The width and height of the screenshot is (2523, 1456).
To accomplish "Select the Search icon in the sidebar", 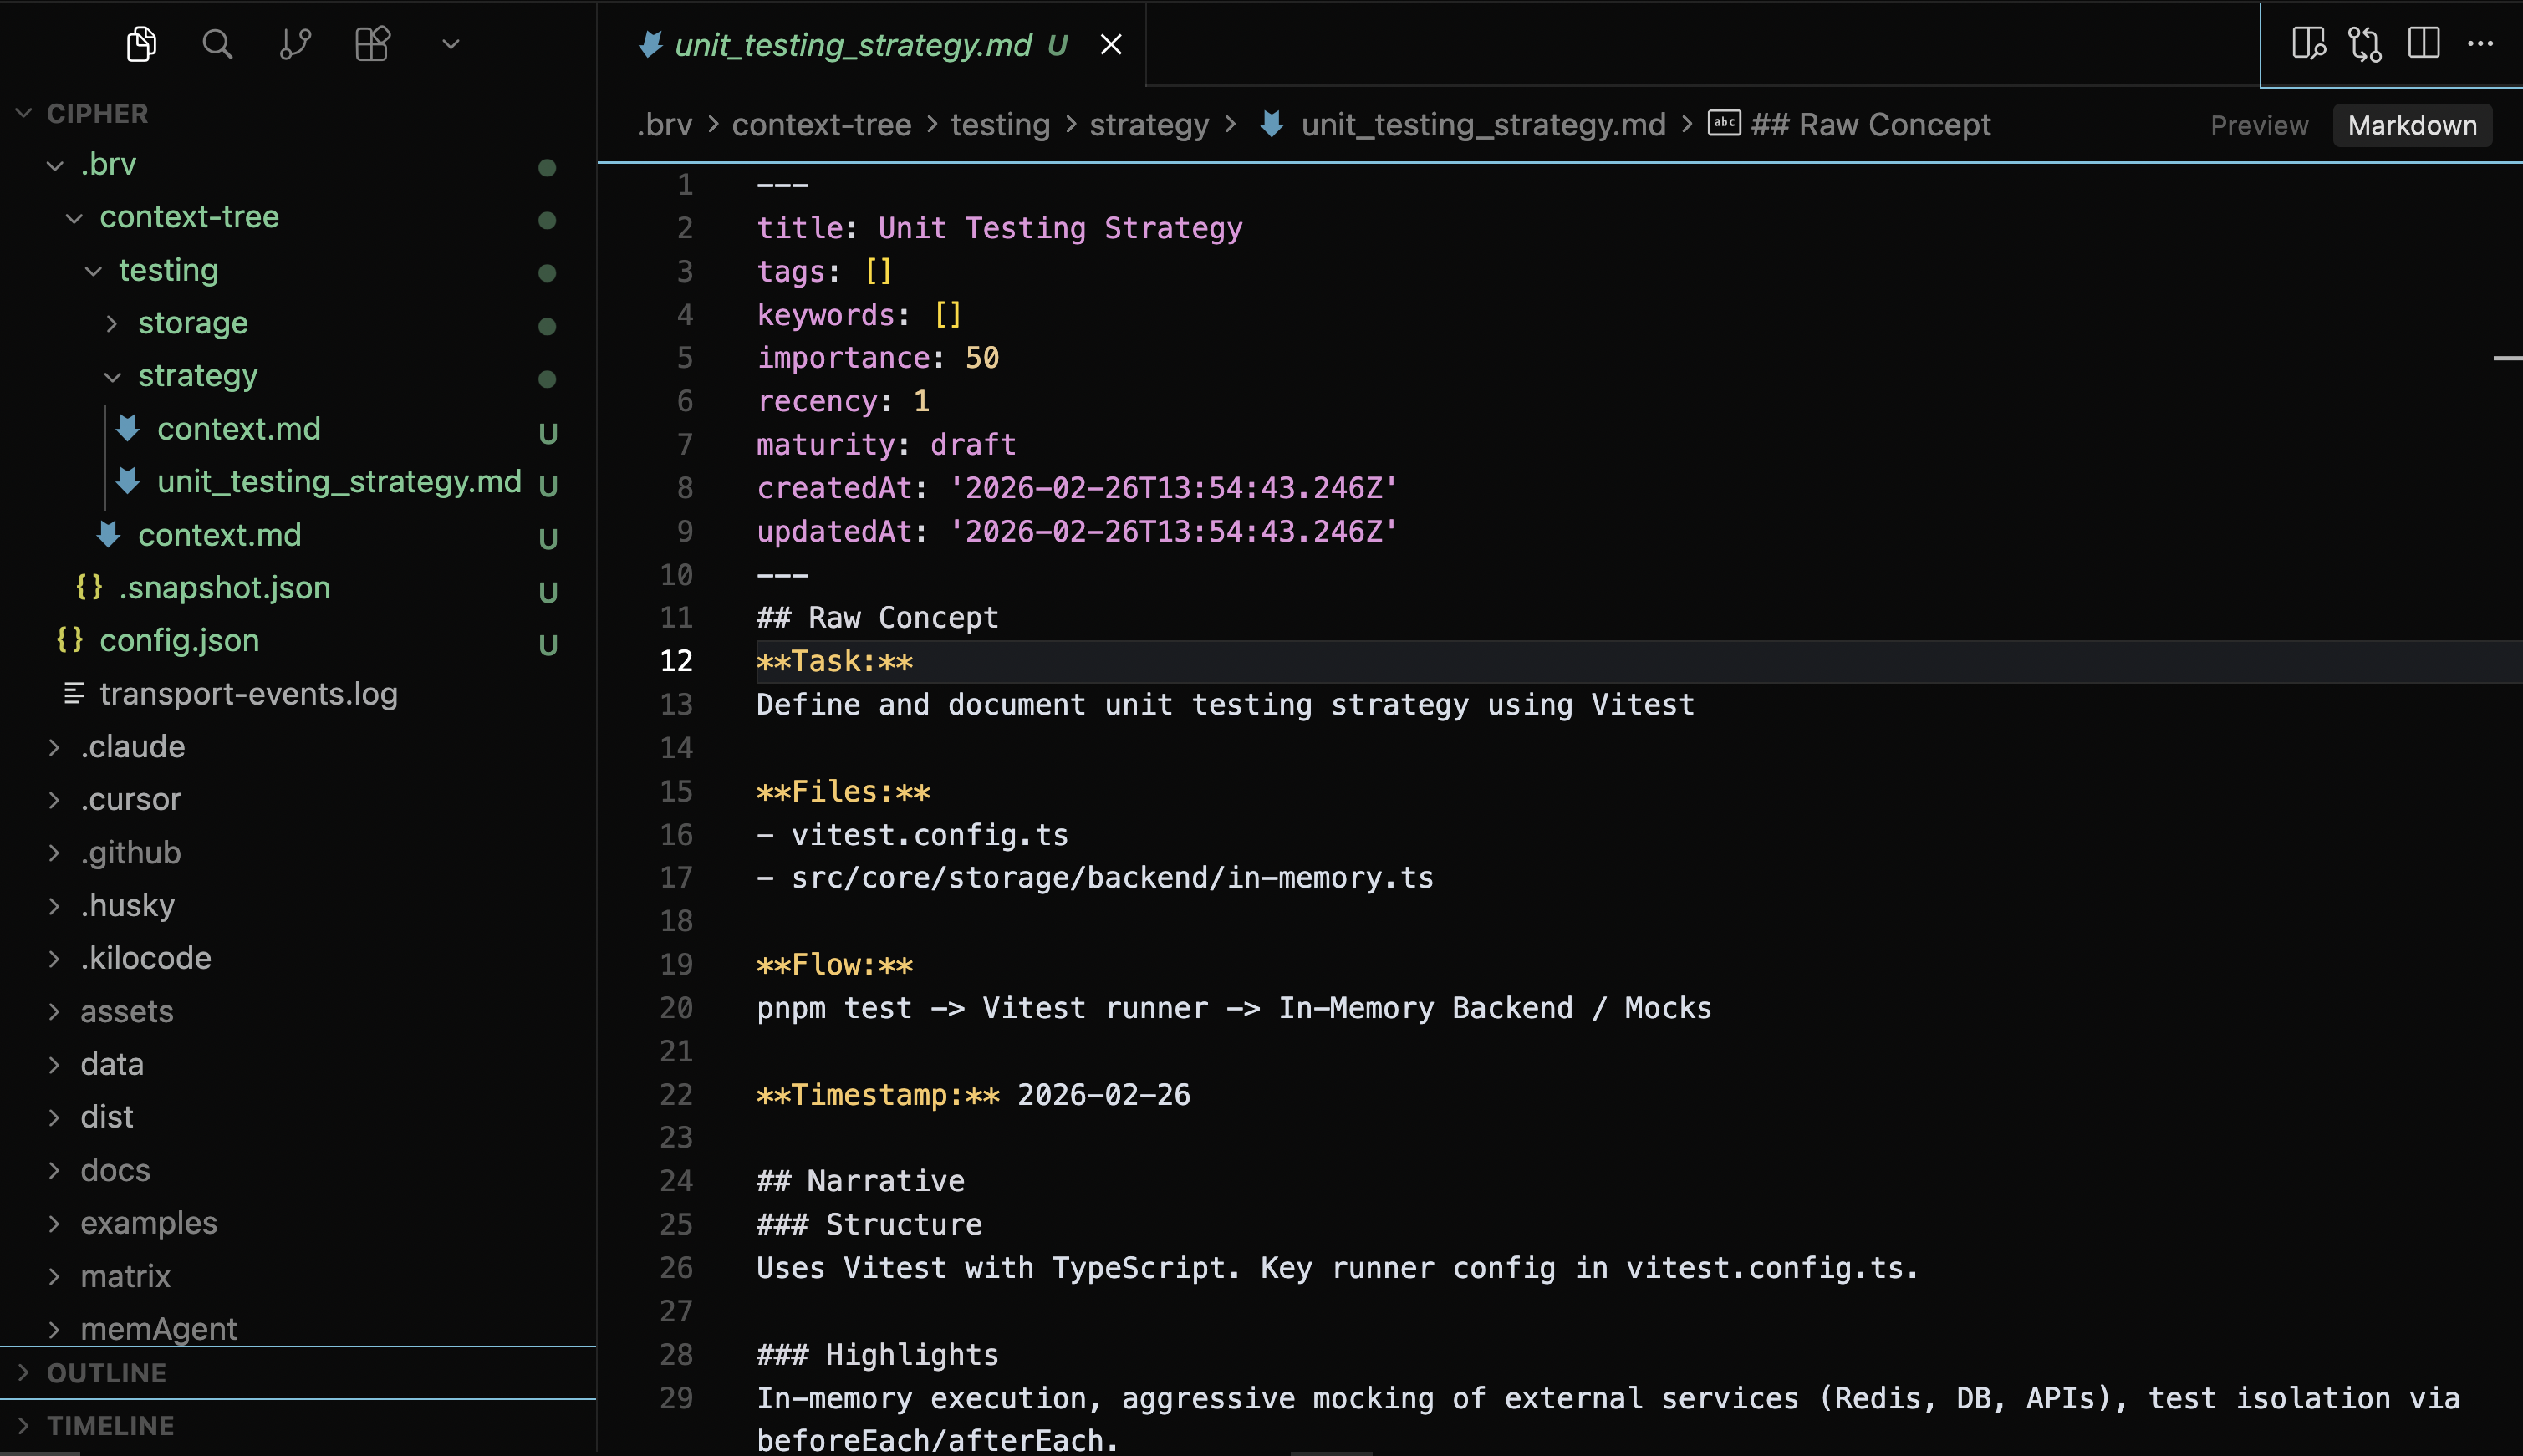I will [x=217, y=44].
